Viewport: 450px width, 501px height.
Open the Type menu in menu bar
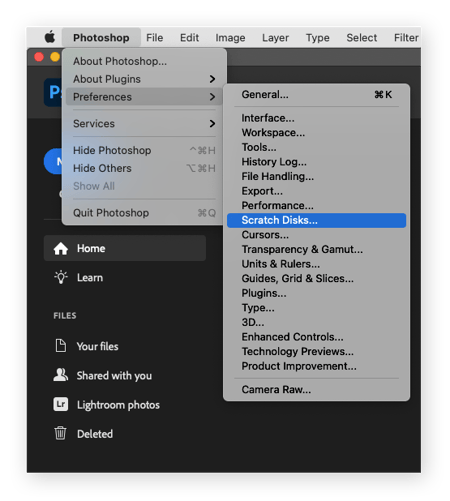click(317, 38)
